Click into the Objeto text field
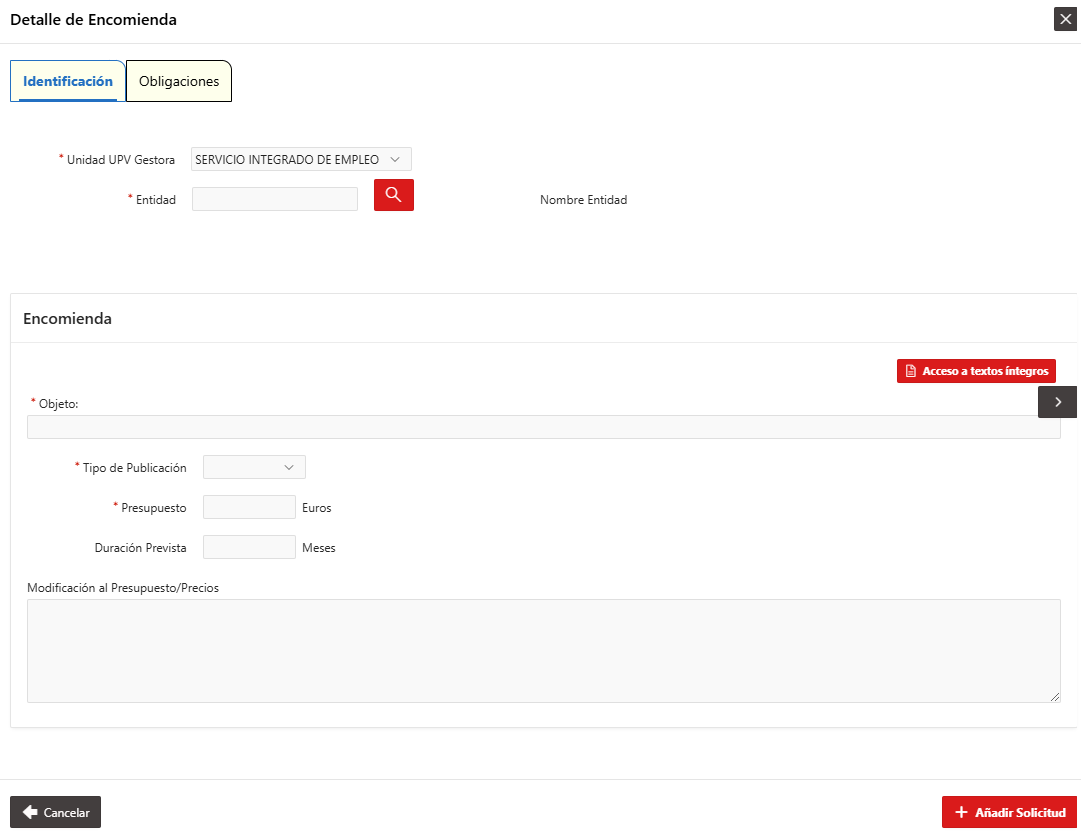This screenshot has width=1081, height=835. click(544, 427)
